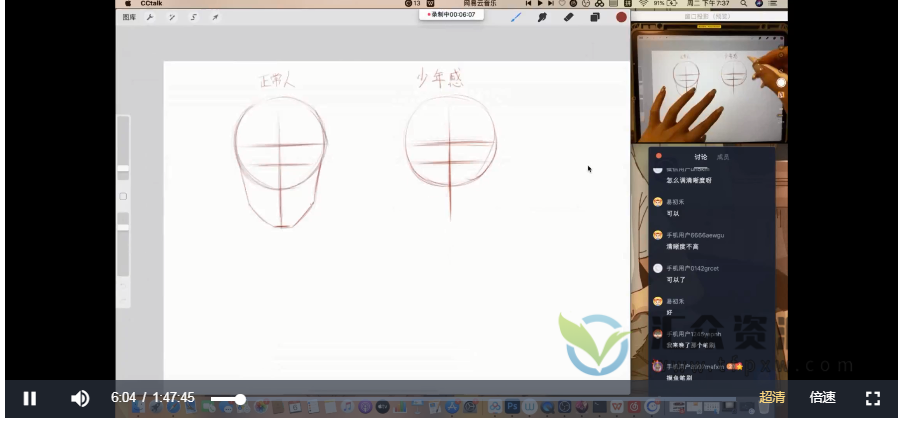Open the Procreate Layers panel

click(595, 17)
